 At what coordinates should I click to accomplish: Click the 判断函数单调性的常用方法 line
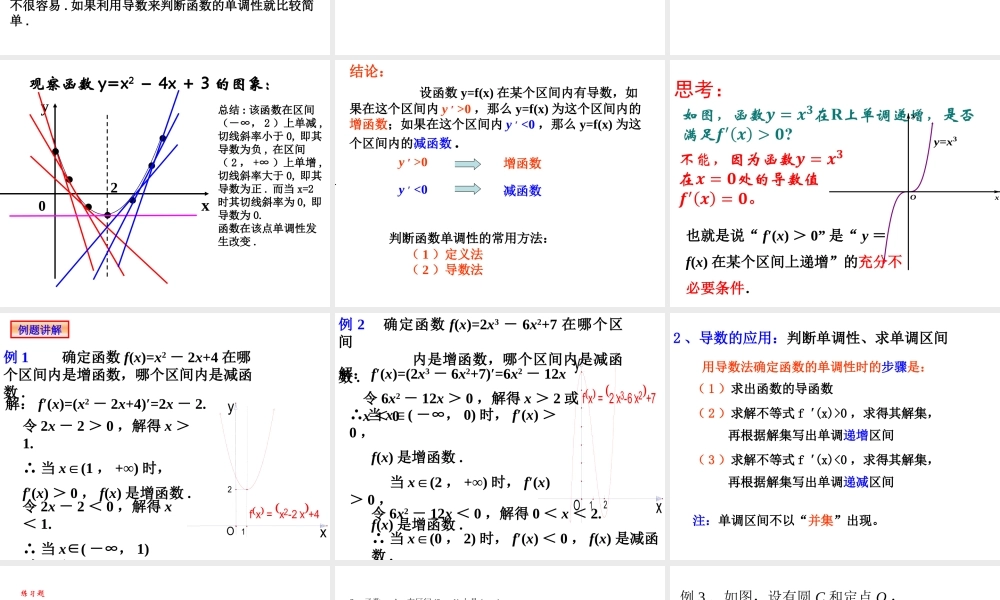[469, 238]
